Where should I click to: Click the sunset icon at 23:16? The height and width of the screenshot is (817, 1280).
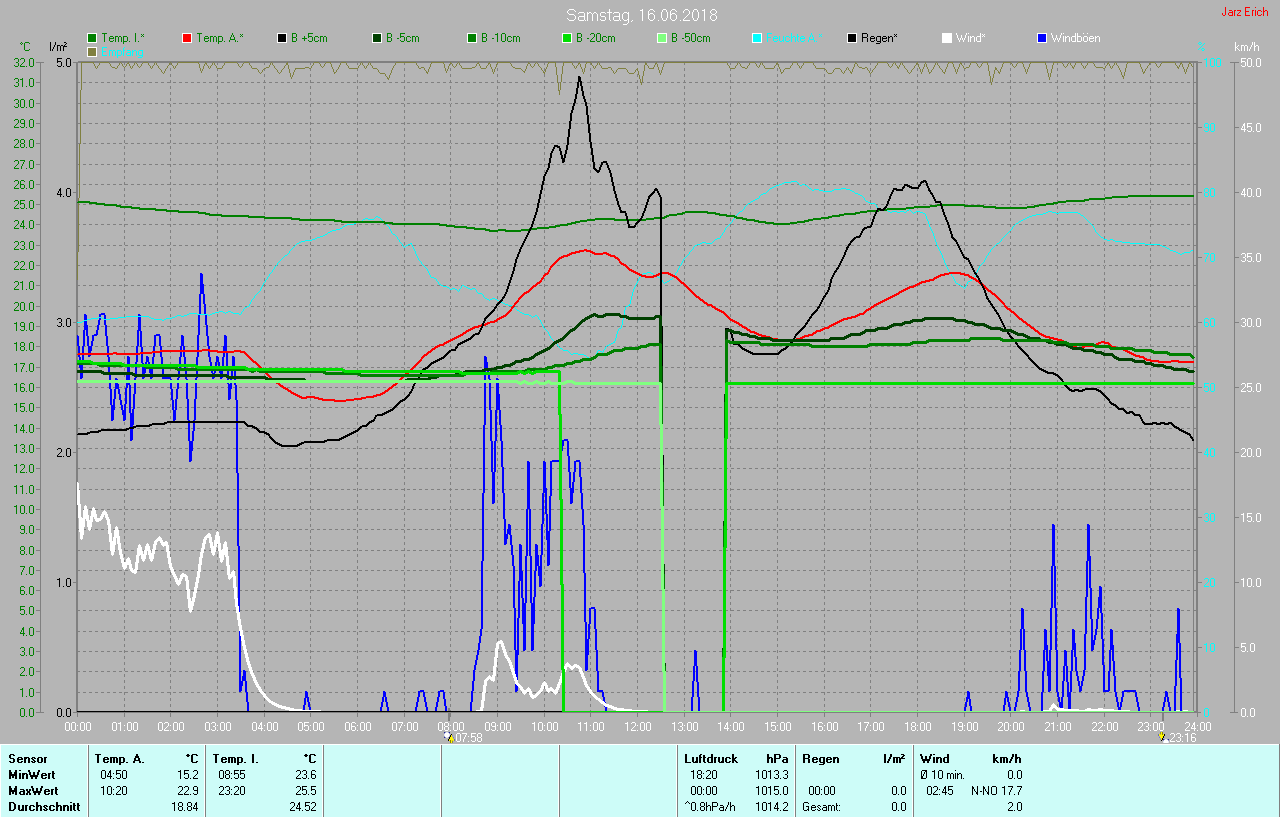(x=1162, y=737)
